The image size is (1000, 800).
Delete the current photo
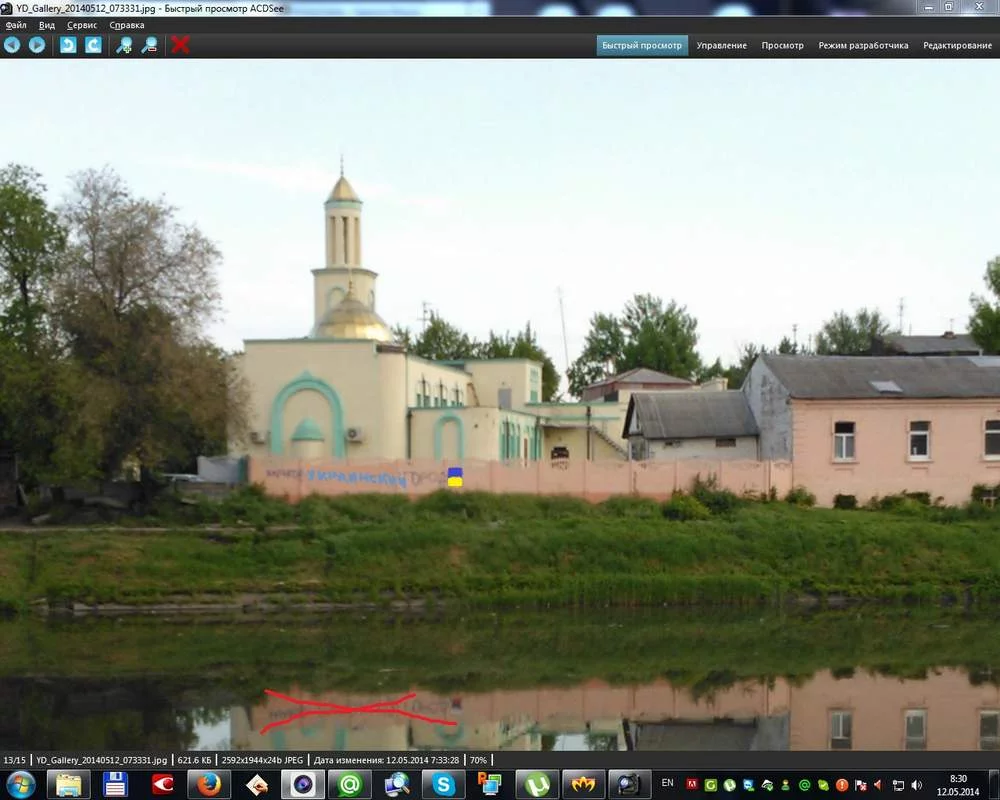tap(180, 45)
